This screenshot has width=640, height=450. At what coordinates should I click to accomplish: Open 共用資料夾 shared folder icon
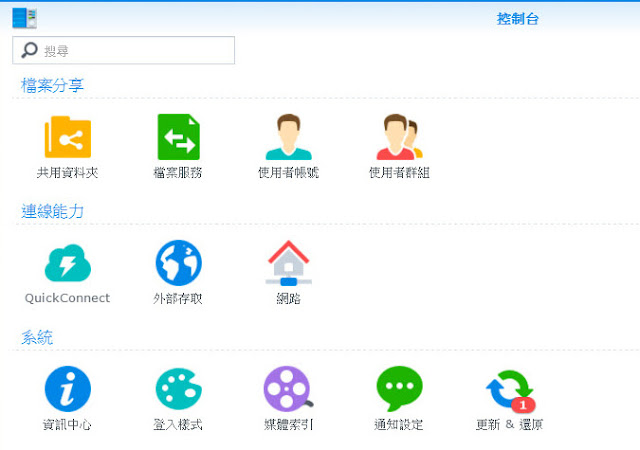tap(68, 137)
